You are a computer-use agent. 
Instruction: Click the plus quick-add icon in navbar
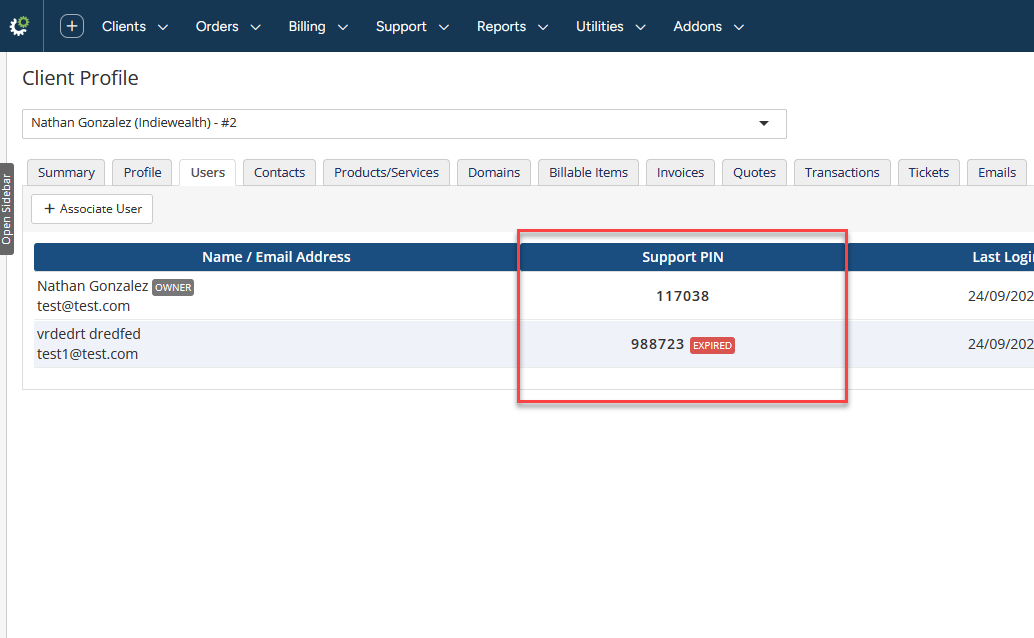(x=72, y=26)
